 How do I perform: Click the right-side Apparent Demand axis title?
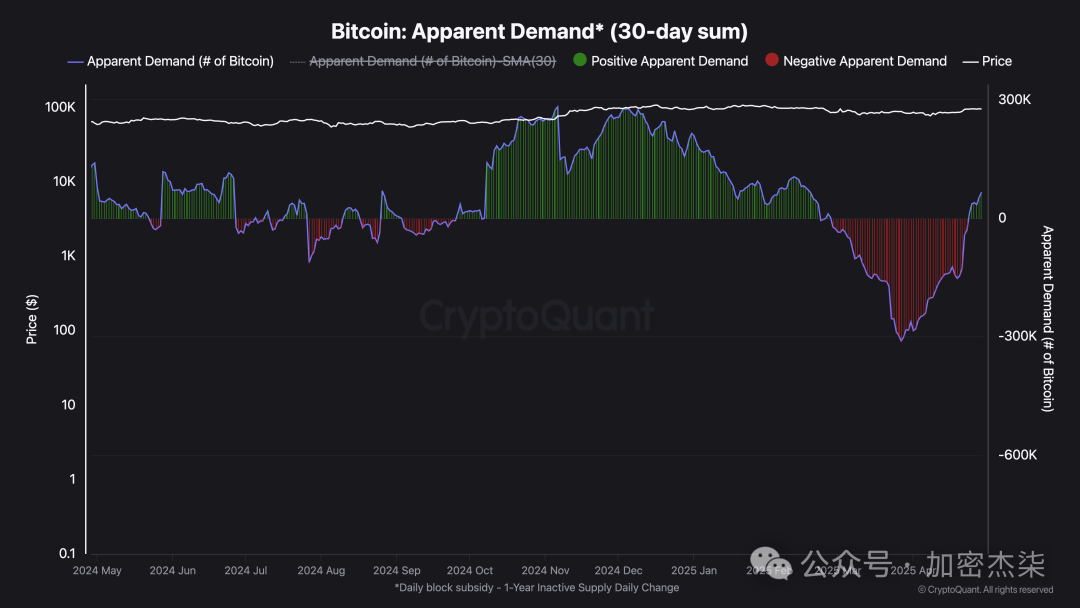[x=1048, y=319]
